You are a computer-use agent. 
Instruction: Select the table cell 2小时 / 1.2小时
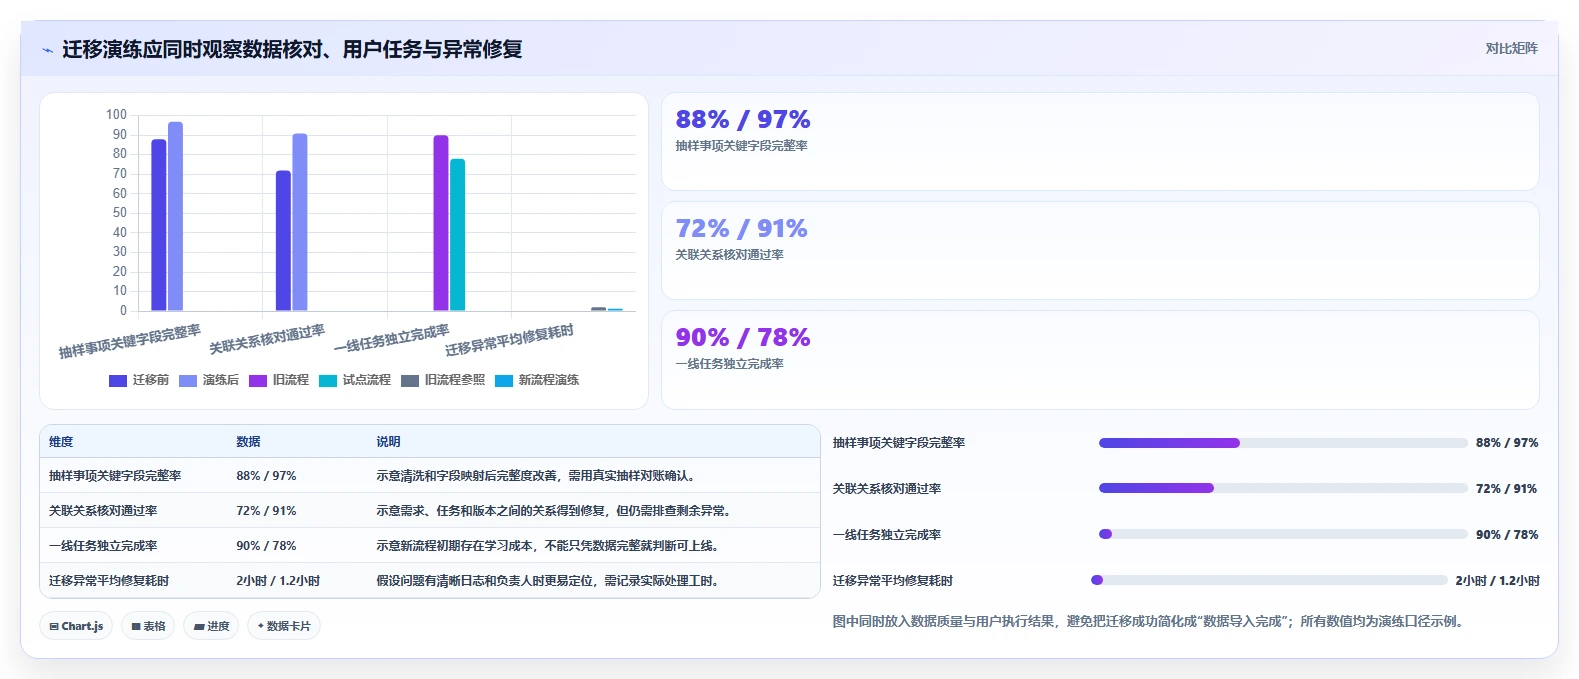[278, 581]
